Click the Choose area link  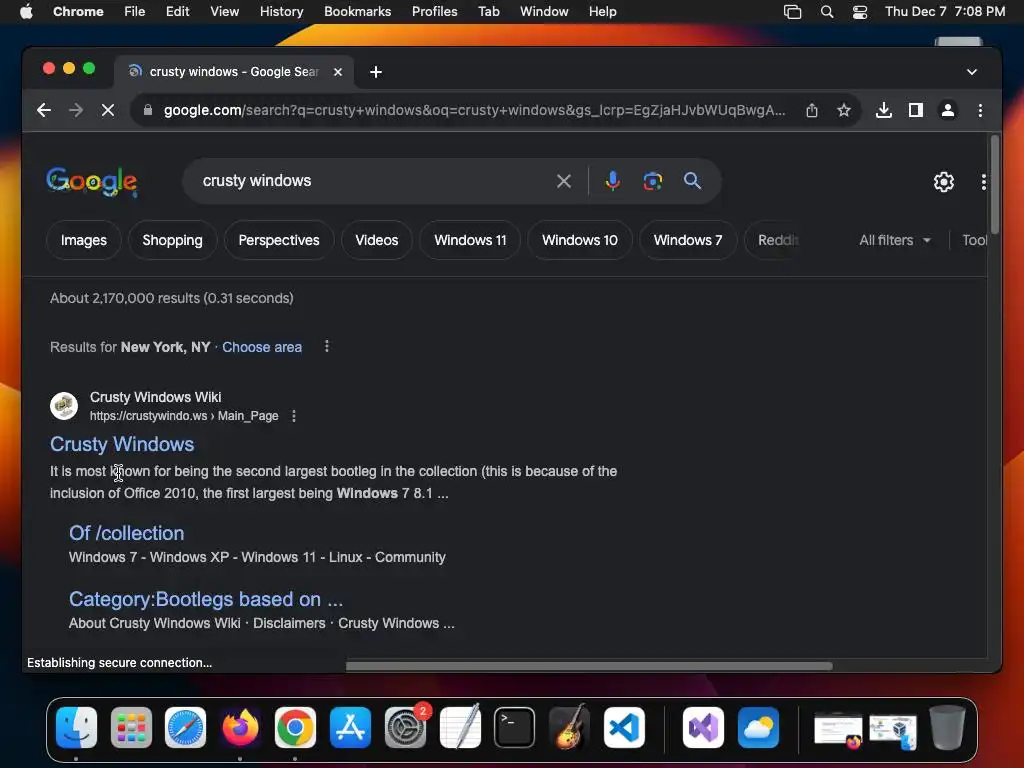tap(262, 347)
